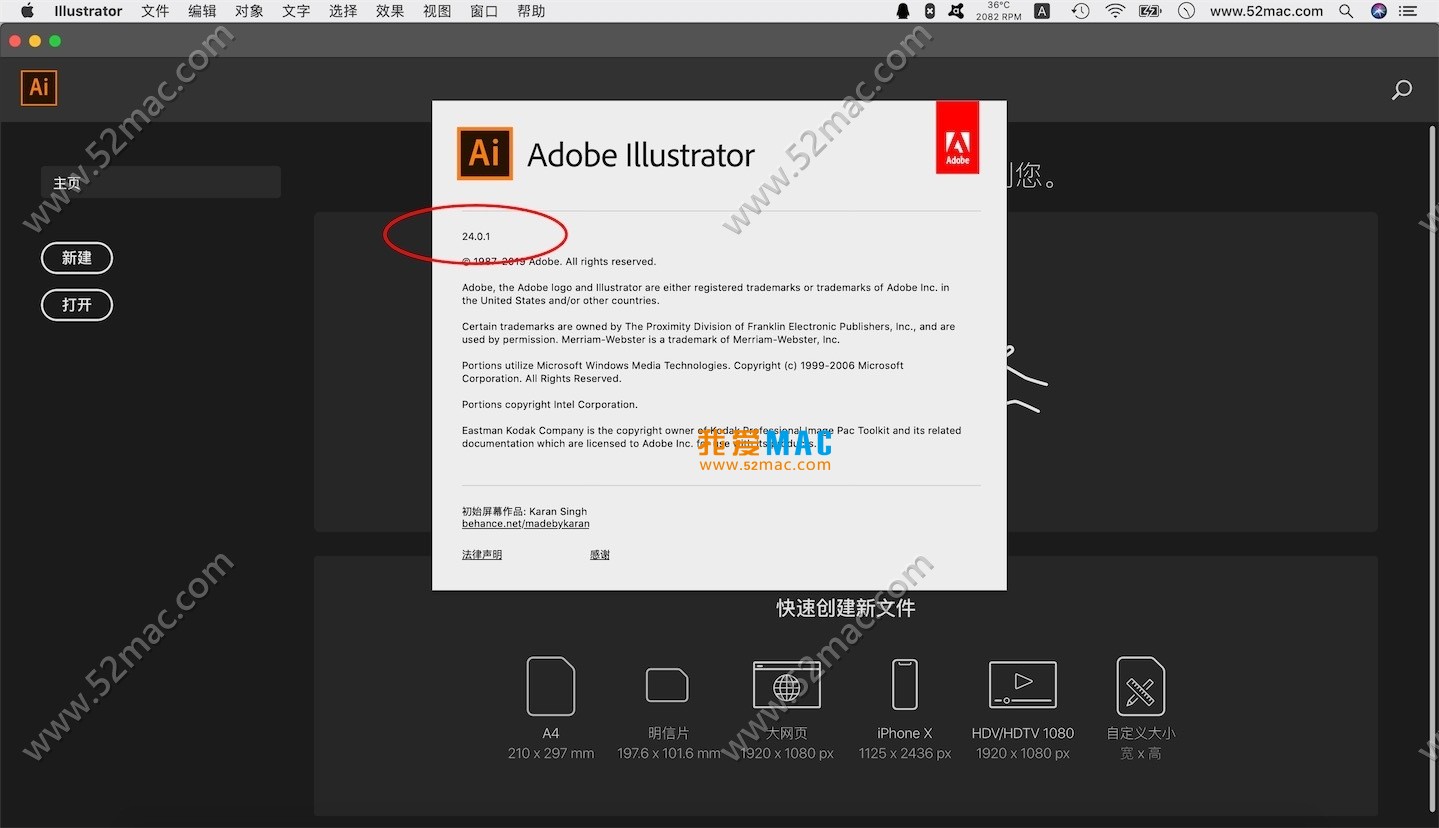The width and height of the screenshot is (1439, 828).
Task: Pick the iPhone X device template icon
Action: tap(903, 684)
